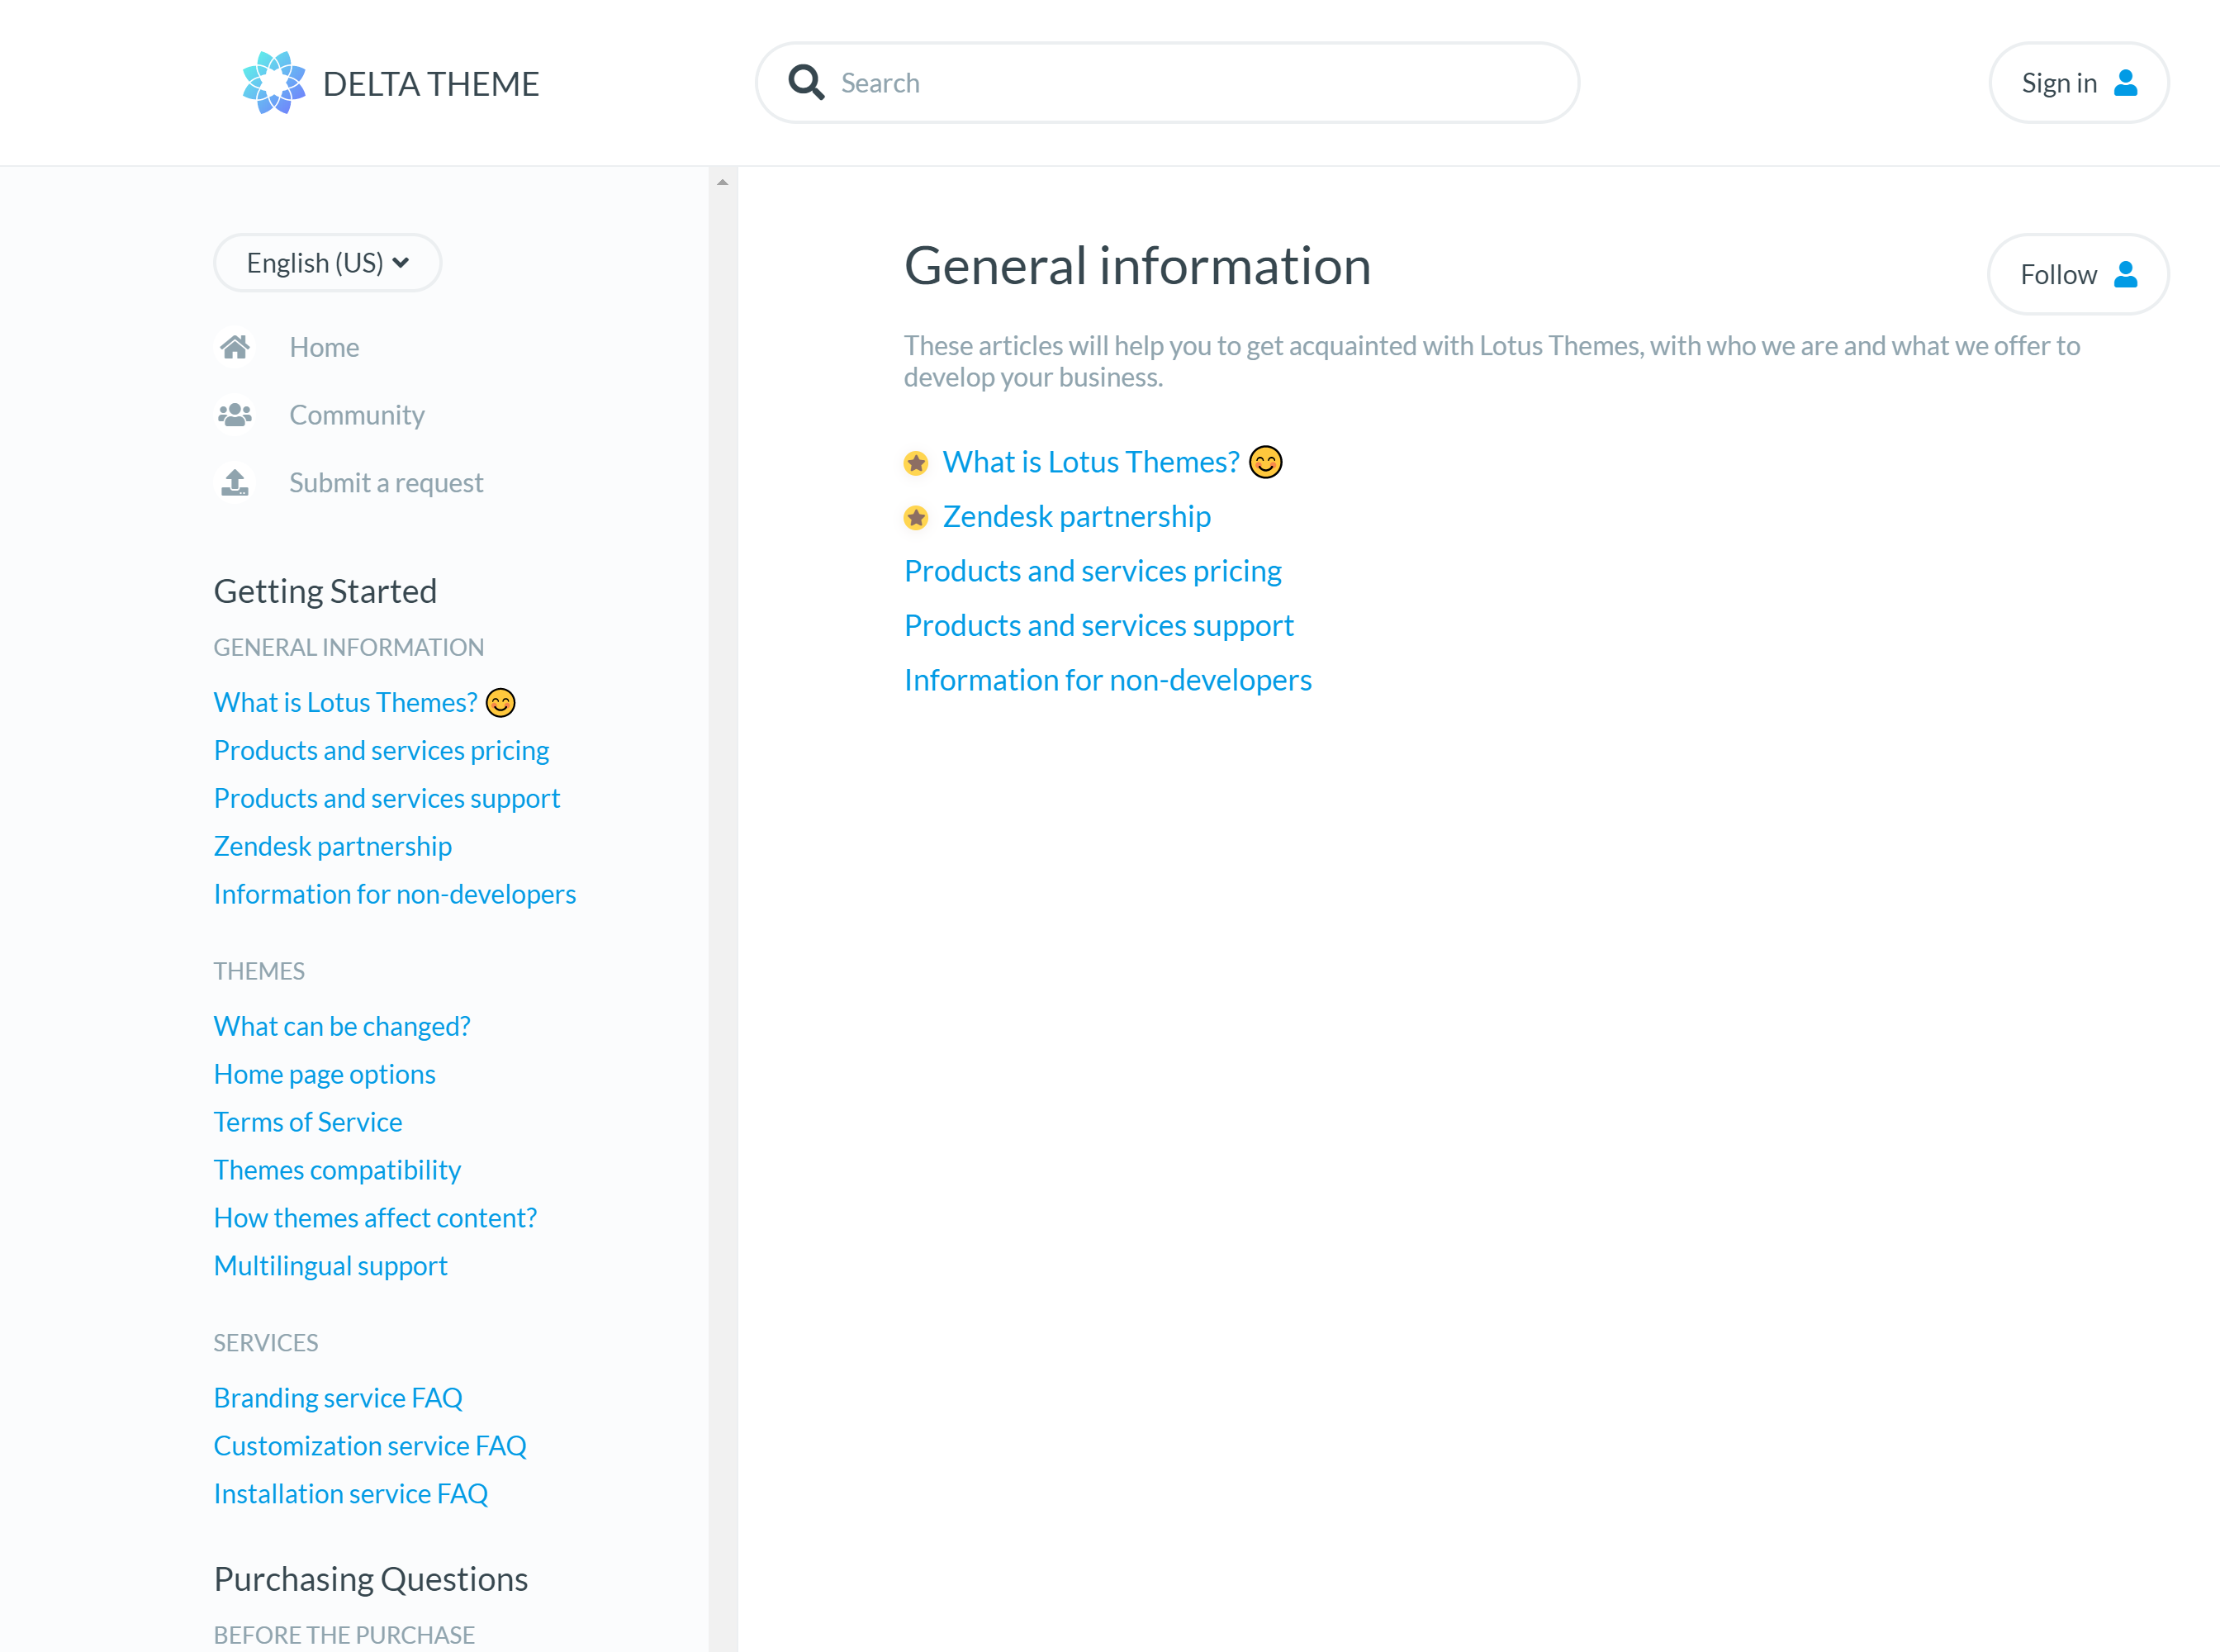Open Themes compatibility article
The image size is (2220, 1652).
coord(337,1170)
